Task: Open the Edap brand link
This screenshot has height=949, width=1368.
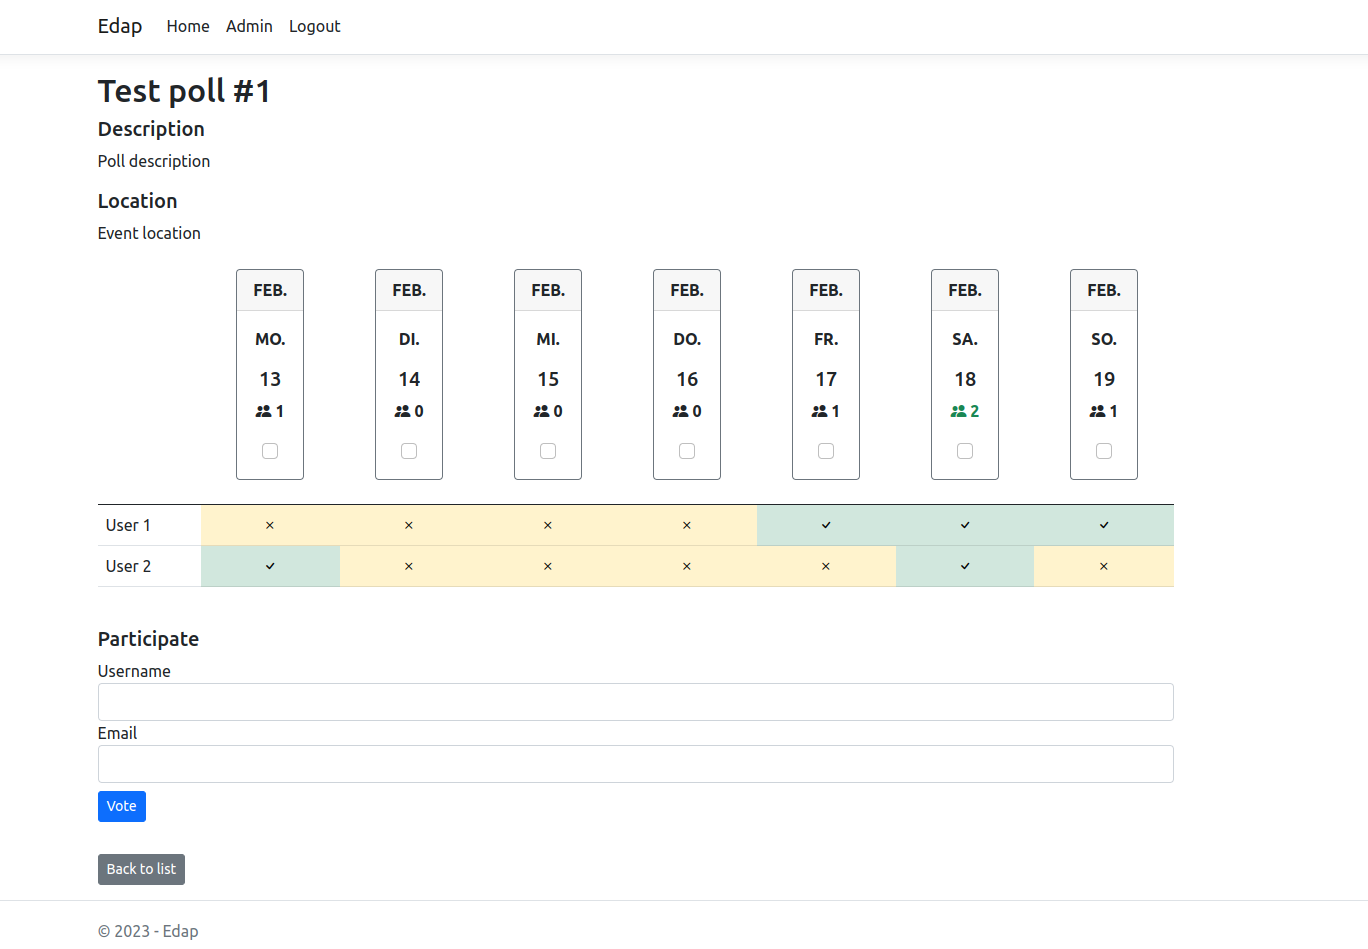Action: [x=119, y=26]
